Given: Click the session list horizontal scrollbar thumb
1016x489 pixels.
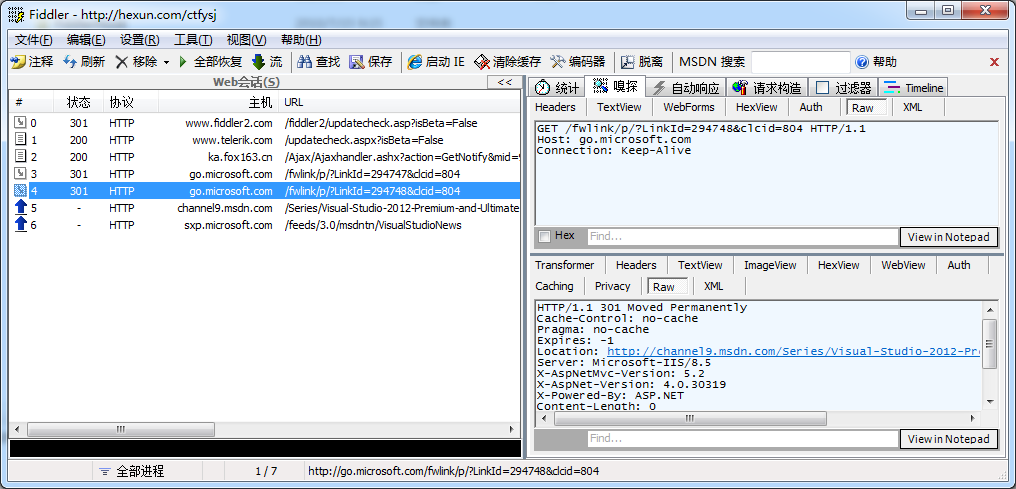Looking at the screenshot, I should click(x=121, y=429).
